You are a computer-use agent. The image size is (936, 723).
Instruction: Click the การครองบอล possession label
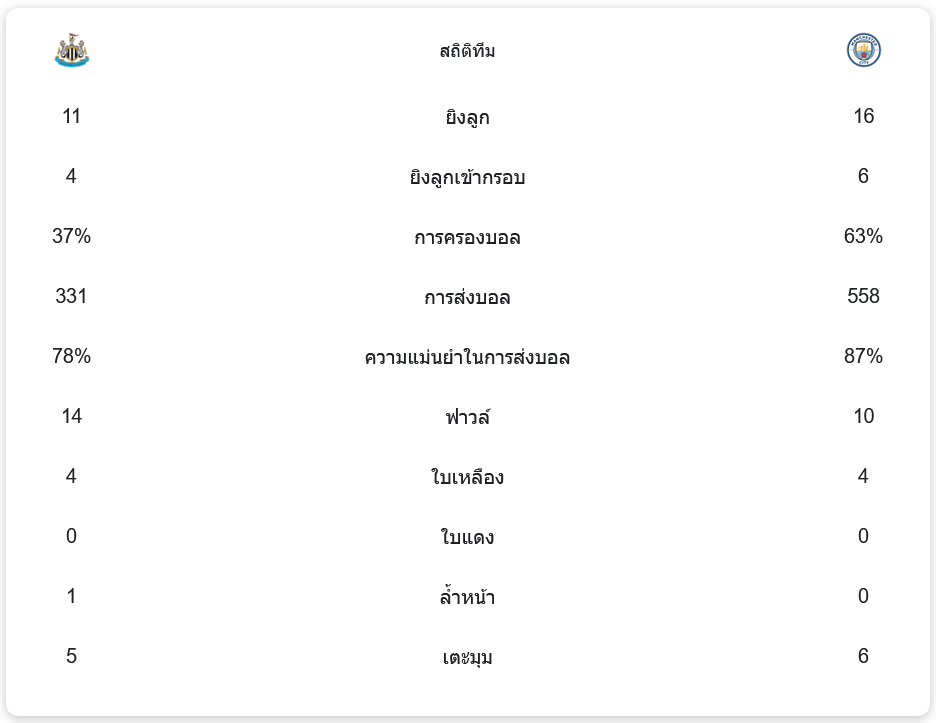[x=467, y=238]
